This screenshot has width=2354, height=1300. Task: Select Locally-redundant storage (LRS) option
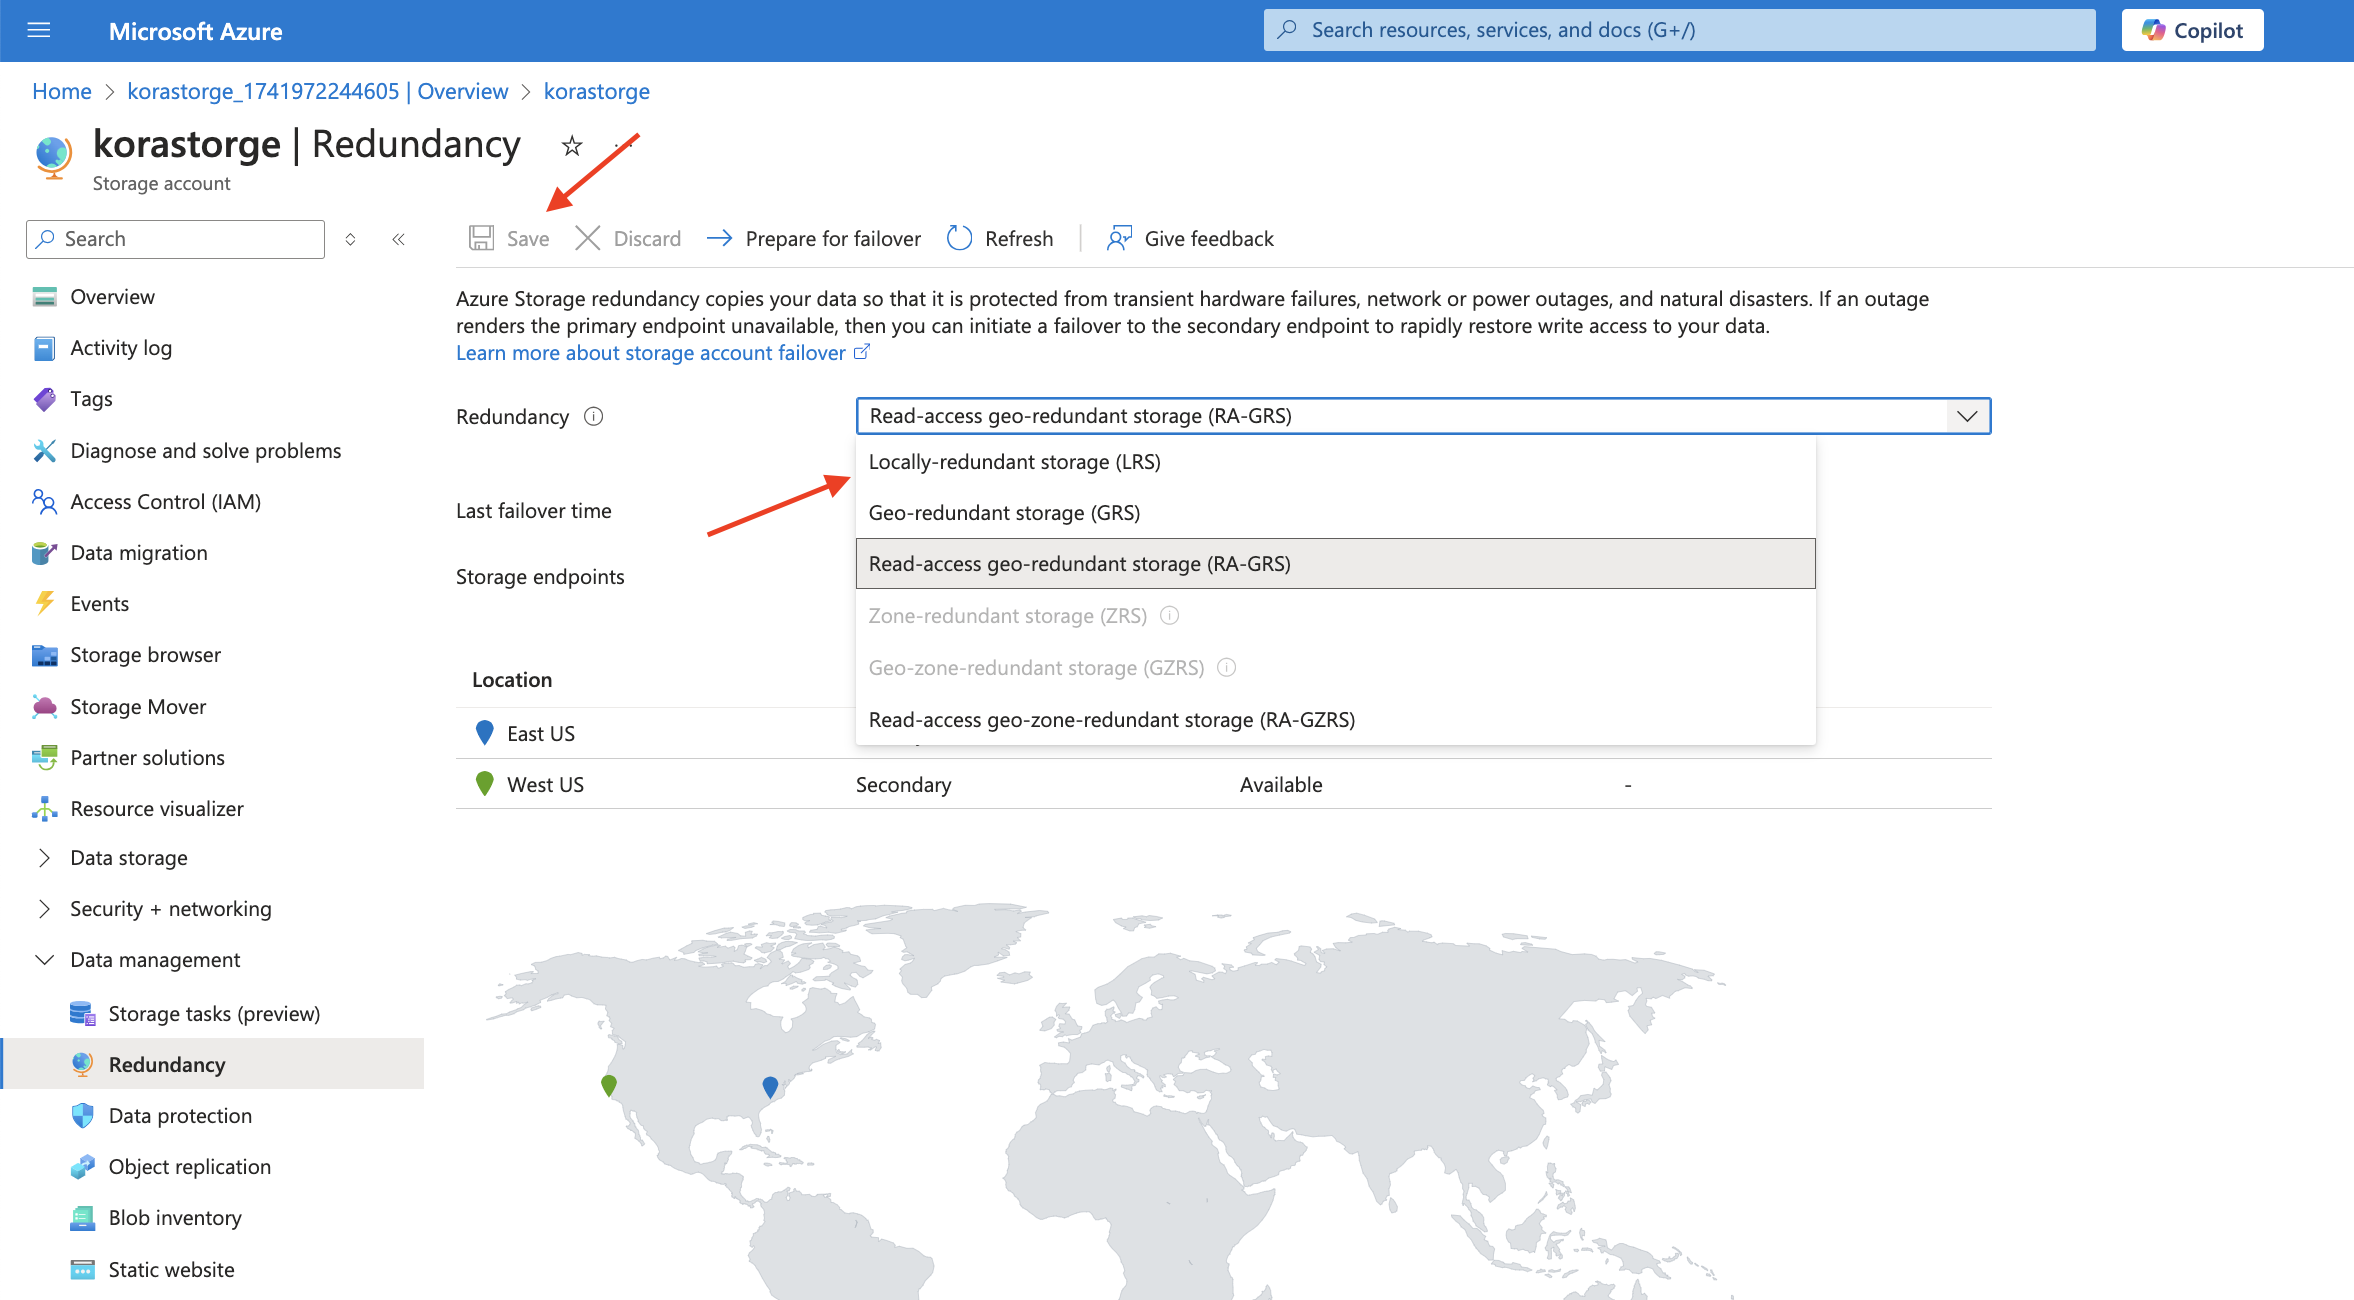tap(1335, 462)
